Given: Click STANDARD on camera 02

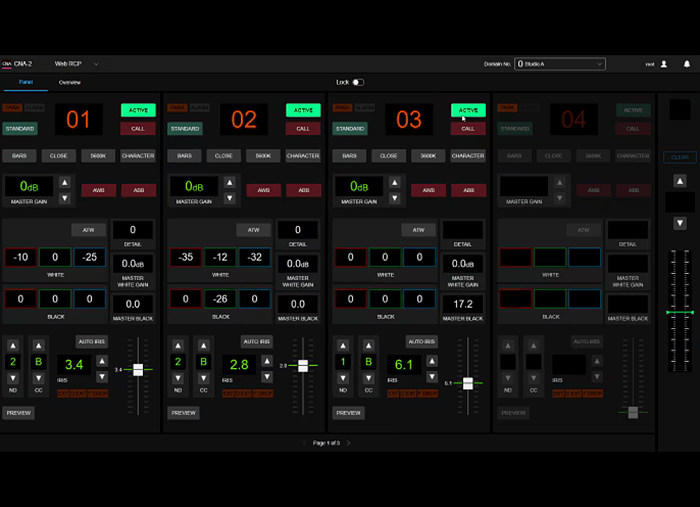Looking at the screenshot, I should click(185, 129).
